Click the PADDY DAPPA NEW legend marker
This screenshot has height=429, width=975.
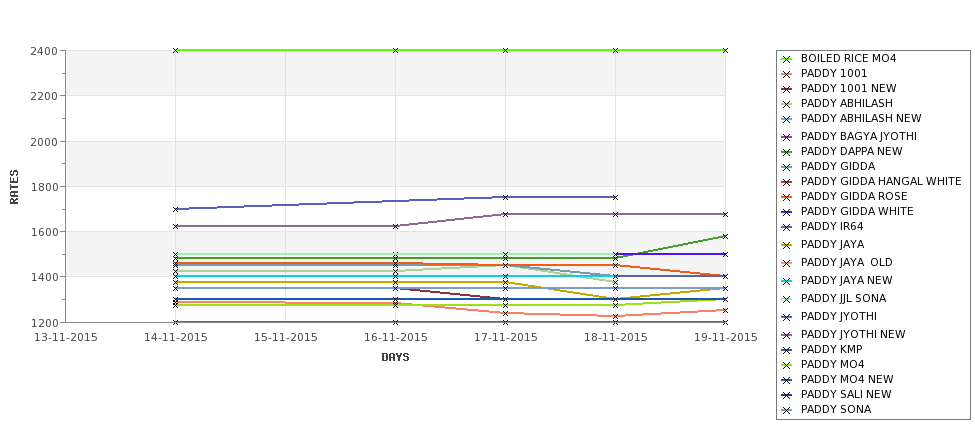(787, 152)
